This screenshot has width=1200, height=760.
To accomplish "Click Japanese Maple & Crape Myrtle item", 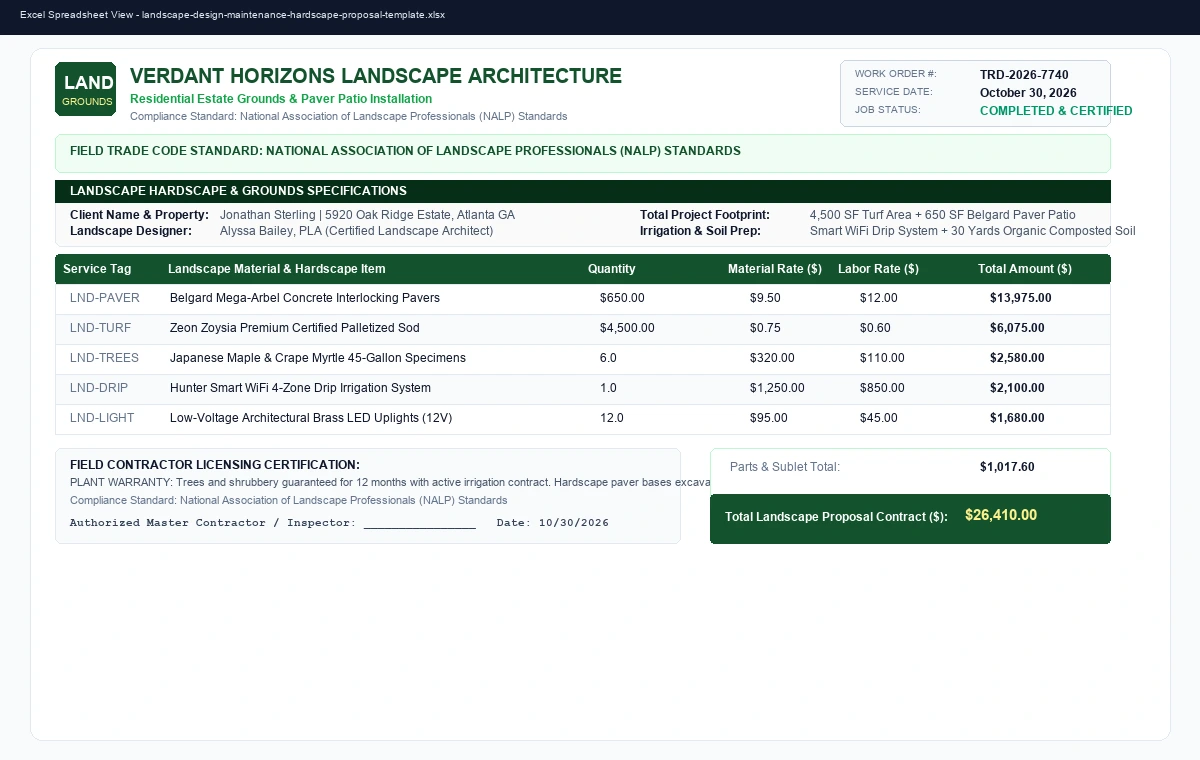I will (318, 358).
